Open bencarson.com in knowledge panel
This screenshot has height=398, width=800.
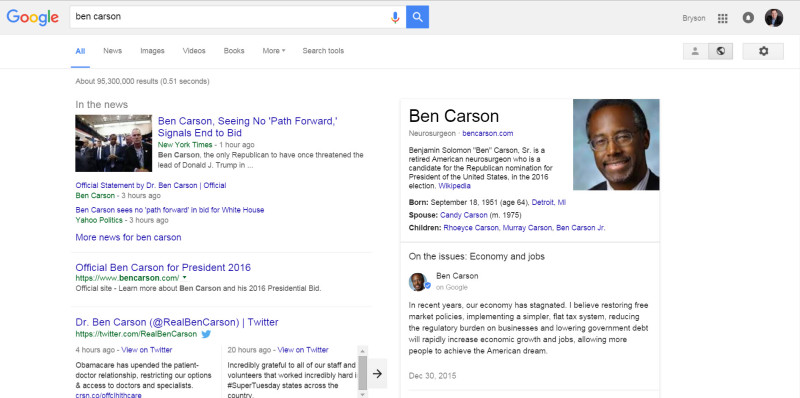pyautogui.click(x=487, y=133)
